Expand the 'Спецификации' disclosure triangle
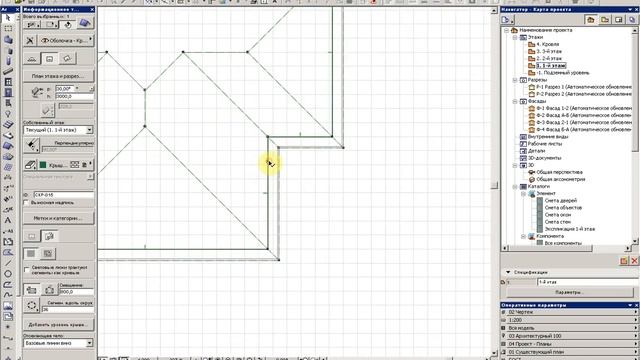The image size is (640, 360). 508,272
